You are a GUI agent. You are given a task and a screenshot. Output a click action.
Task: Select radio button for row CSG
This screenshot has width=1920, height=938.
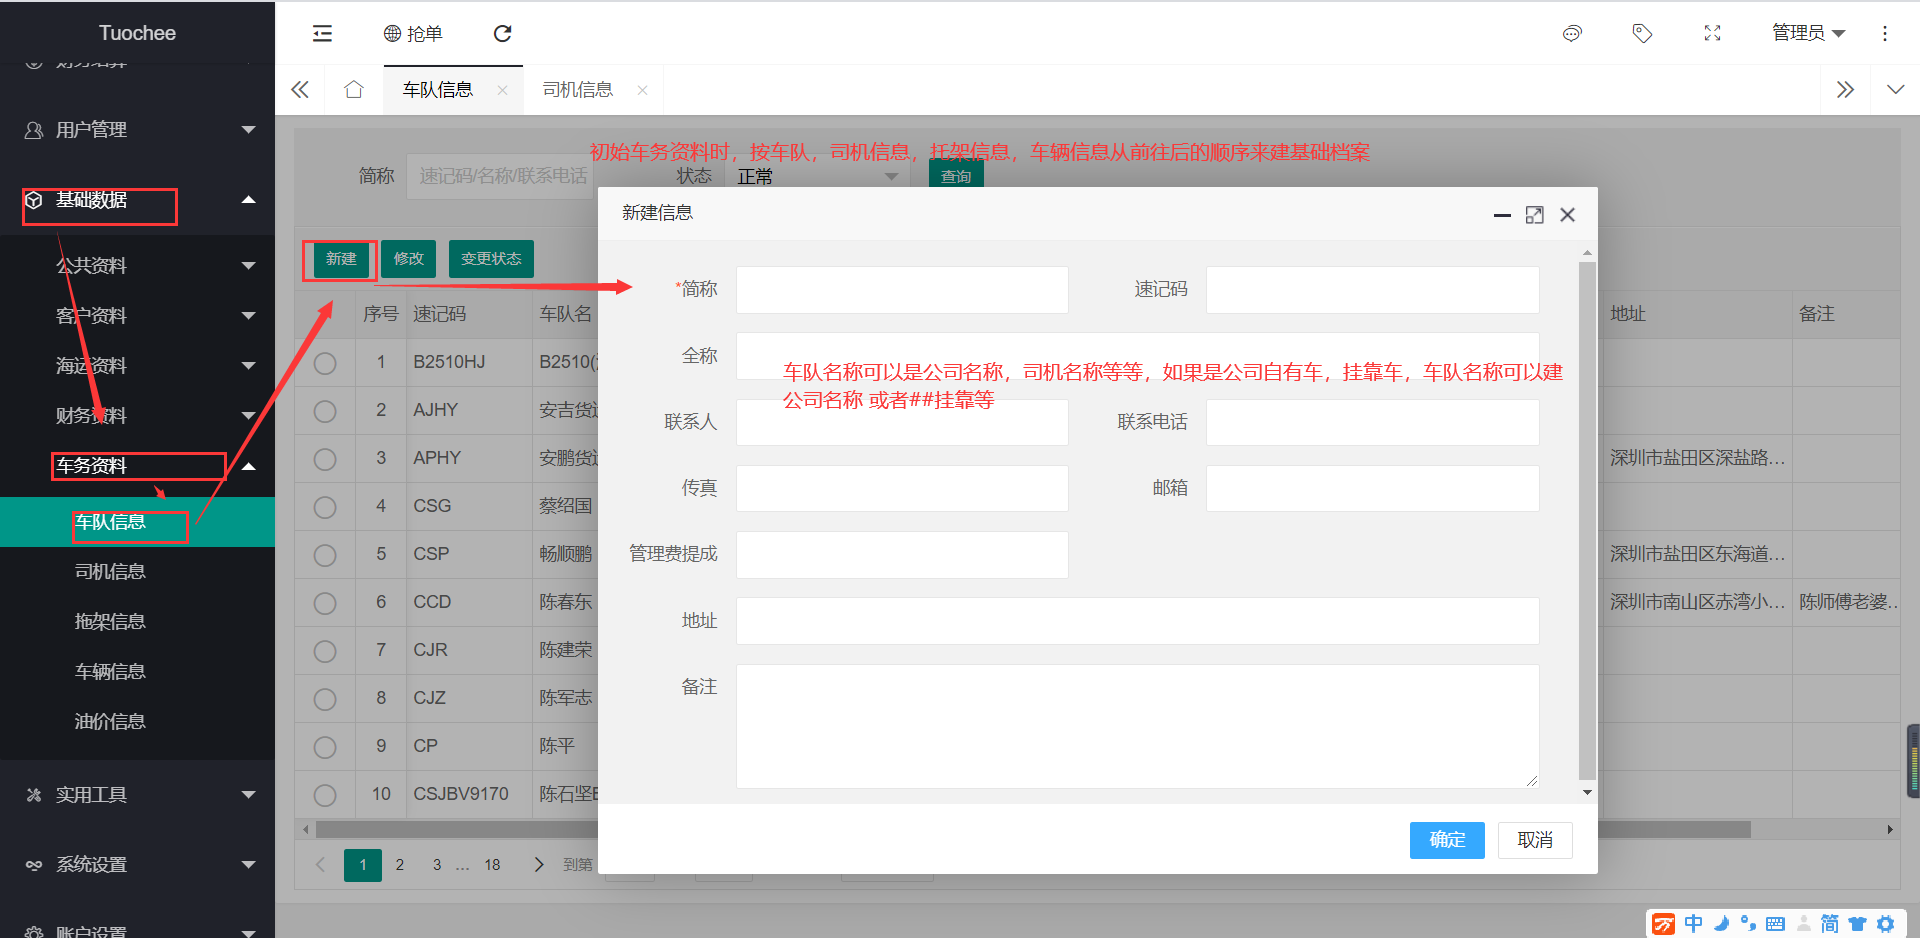(x=325, y=507)
